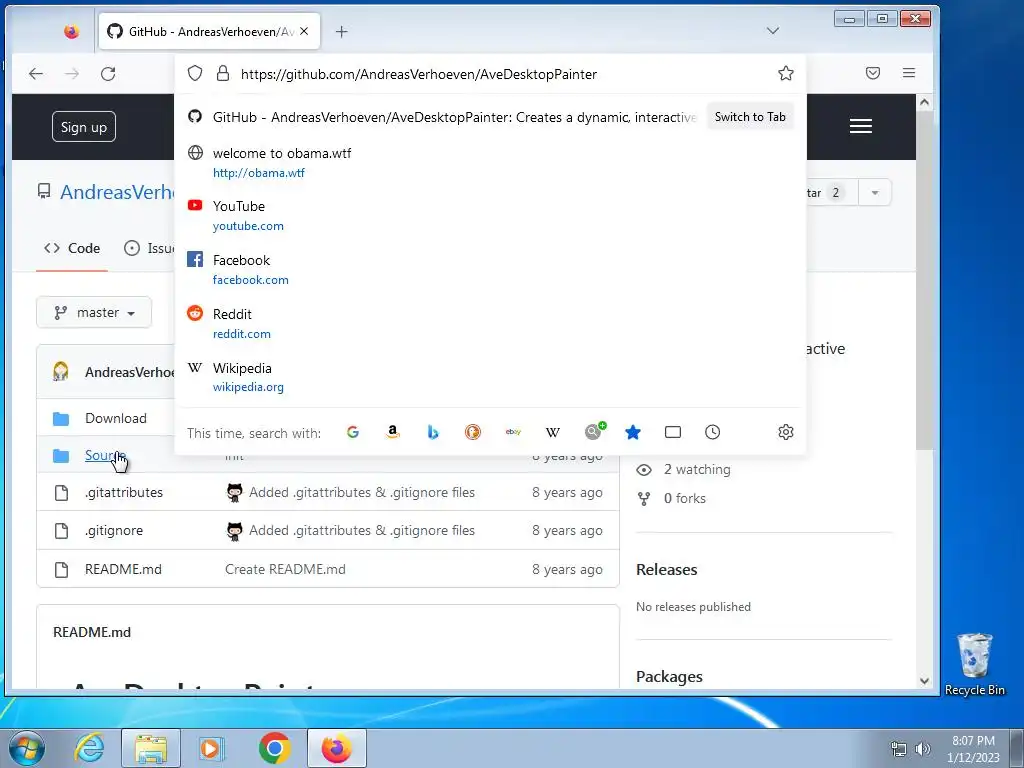Open the README.md file entry
This screenshot has width=1024, height=768.
tap(123, 569)
